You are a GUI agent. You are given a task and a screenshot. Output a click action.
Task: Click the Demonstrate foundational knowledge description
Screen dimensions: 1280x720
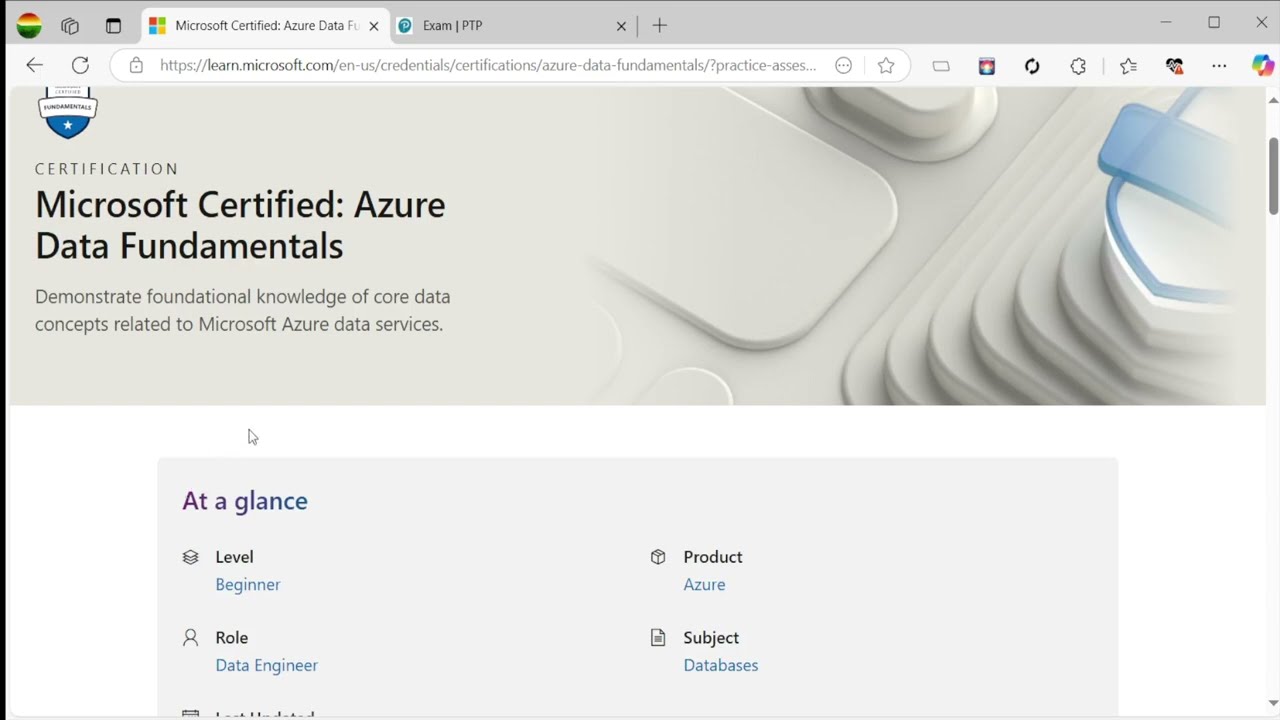[243, 310]
